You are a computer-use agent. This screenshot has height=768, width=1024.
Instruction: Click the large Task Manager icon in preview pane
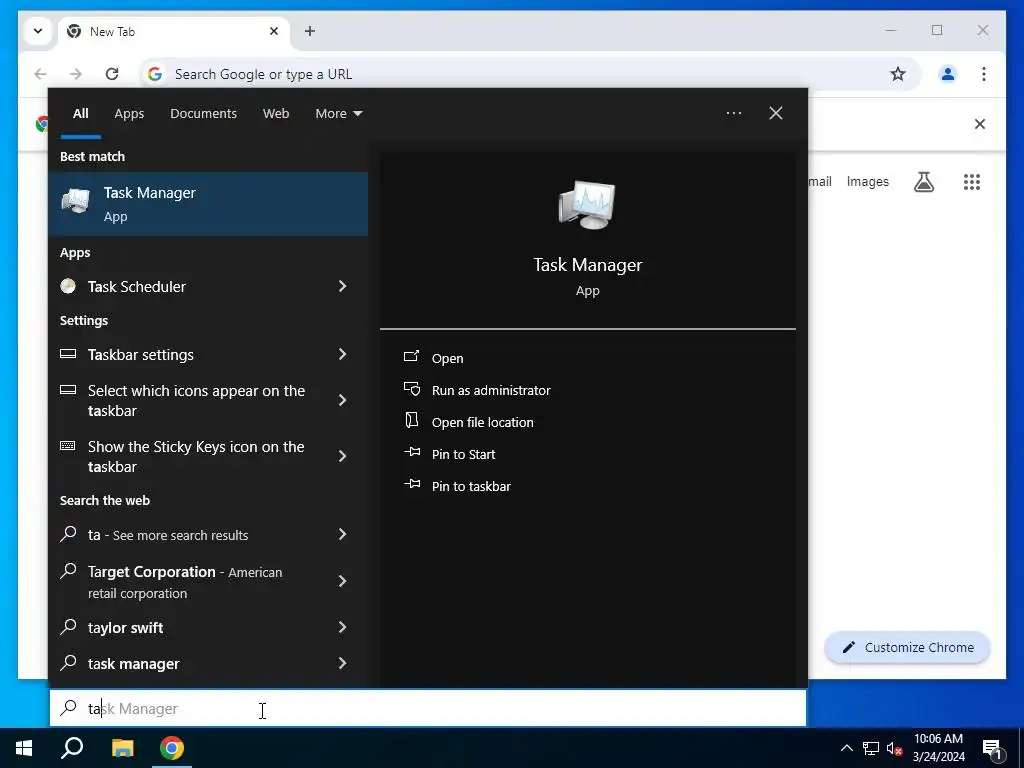pos(587,205)
